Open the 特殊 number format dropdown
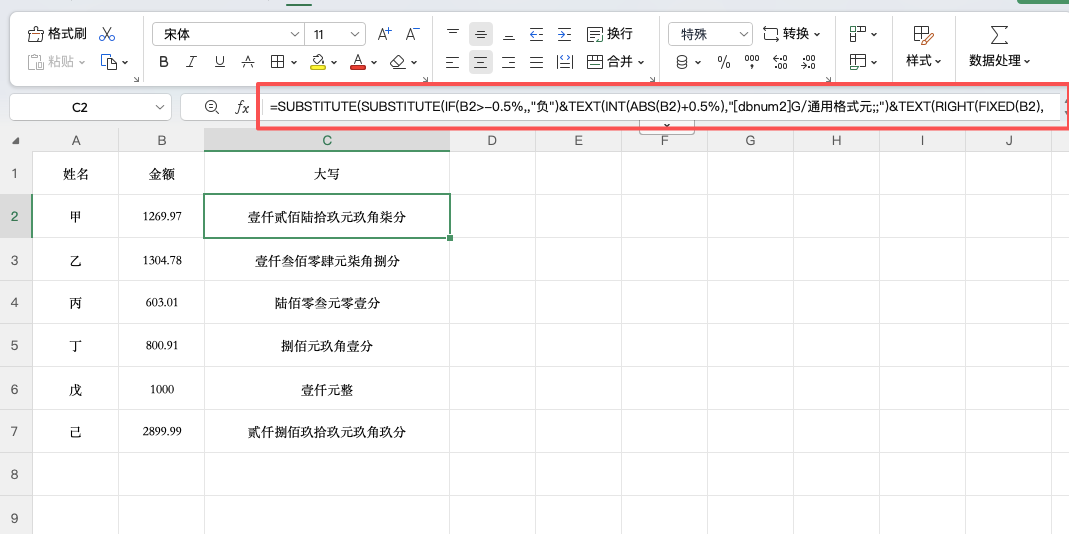Screen dimensions: 1069x534 pyautogui.click(x=710, y=34)
